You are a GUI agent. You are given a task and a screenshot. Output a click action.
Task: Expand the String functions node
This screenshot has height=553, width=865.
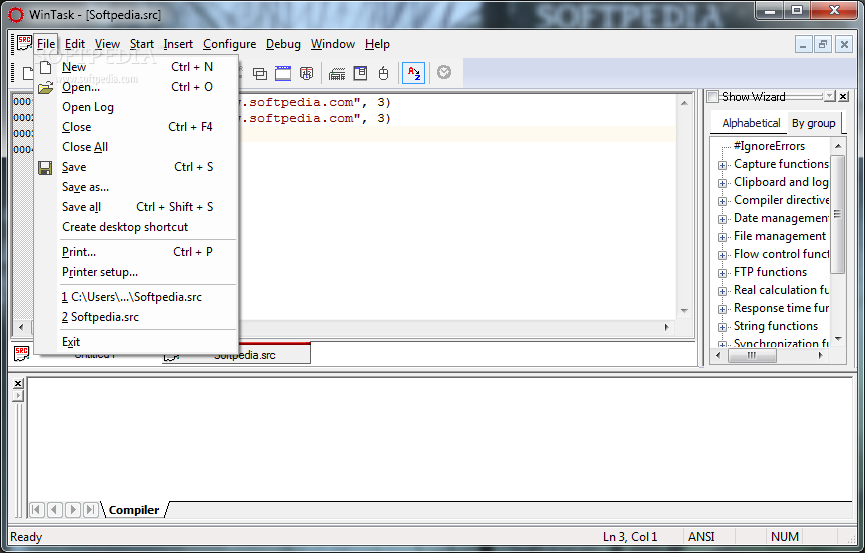click(722, 327)
